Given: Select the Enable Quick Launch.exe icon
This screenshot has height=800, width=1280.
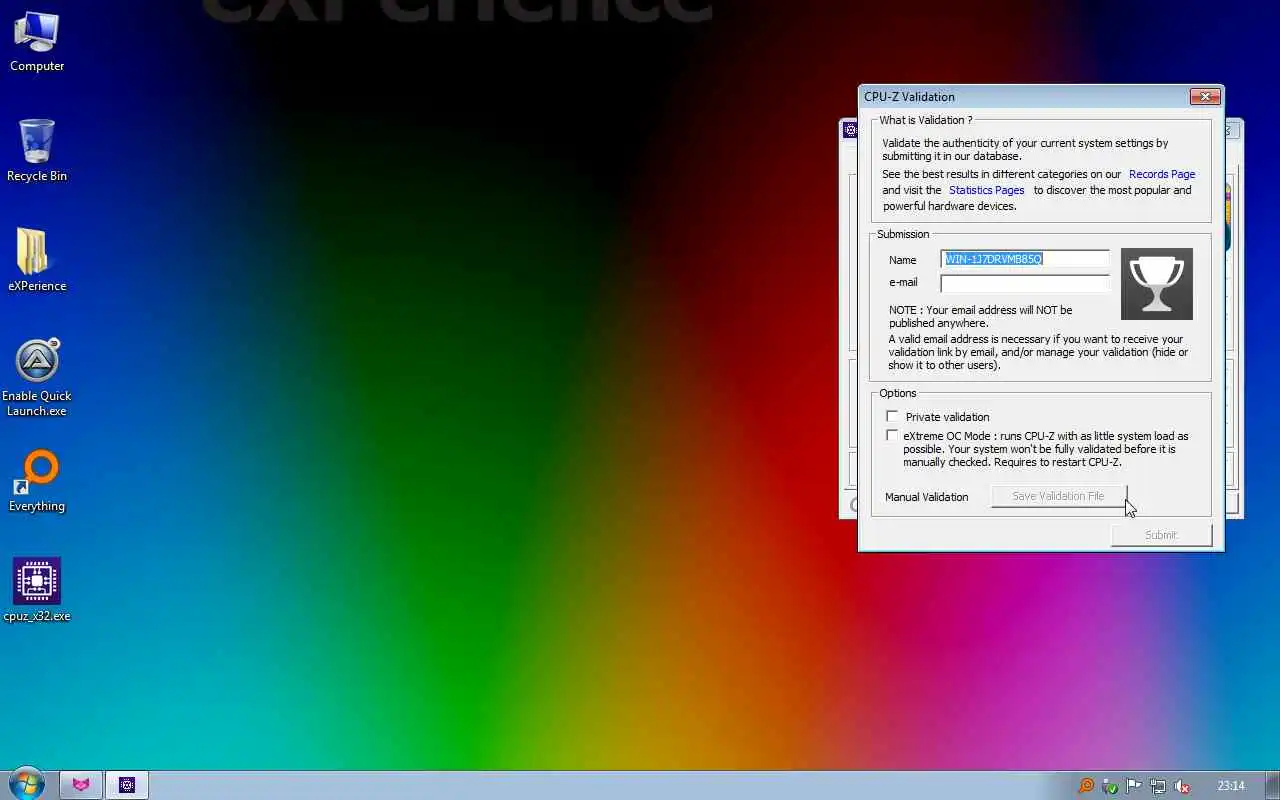Looking at the screenshot, I should pos(37,378).
